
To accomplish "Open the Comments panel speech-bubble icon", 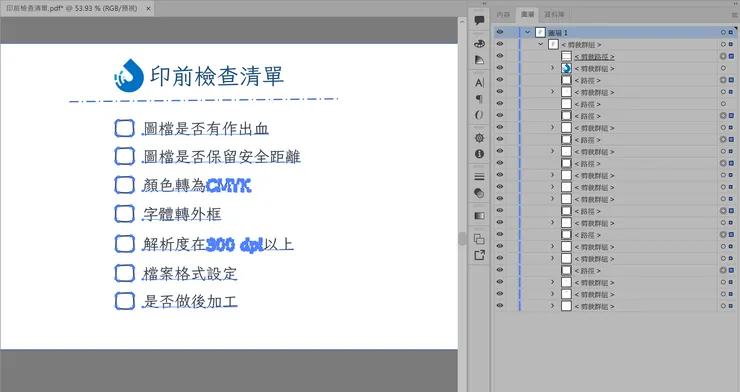I will pyautogui.click(x=479, y=20).
